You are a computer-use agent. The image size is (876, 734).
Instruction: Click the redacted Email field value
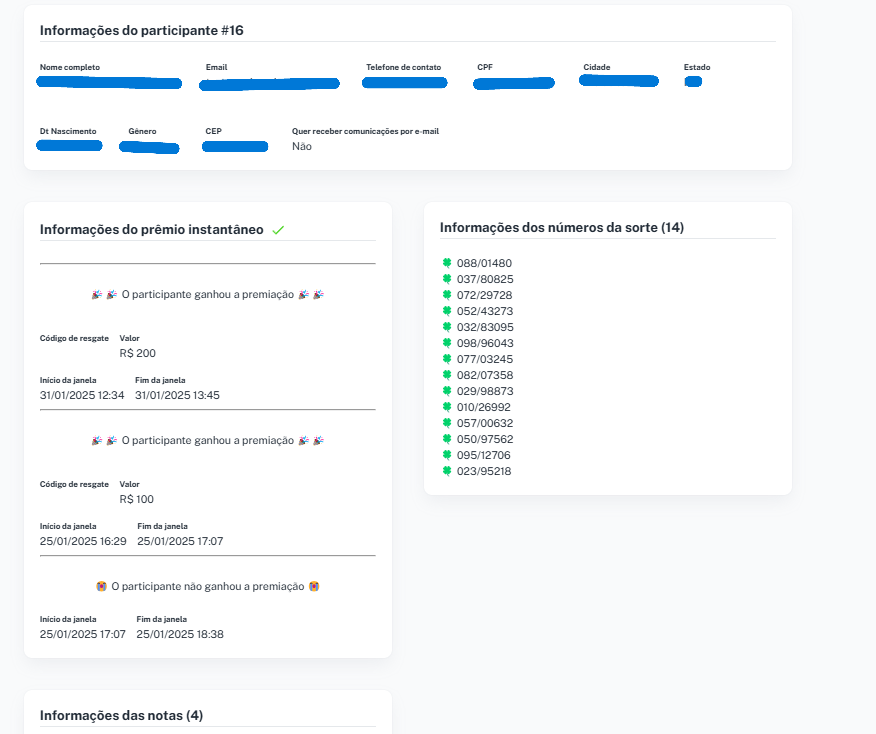point(269,83)
